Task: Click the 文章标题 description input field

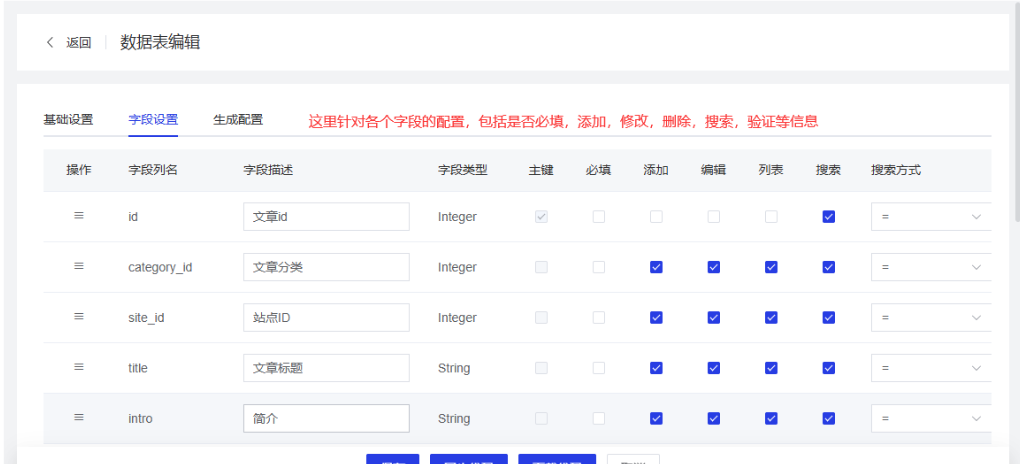Action: point(326,368)
